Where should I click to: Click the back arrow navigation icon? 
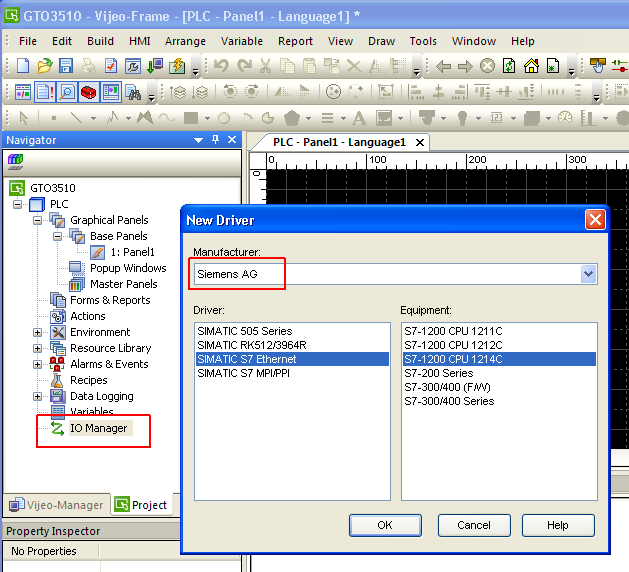(443, 66)
